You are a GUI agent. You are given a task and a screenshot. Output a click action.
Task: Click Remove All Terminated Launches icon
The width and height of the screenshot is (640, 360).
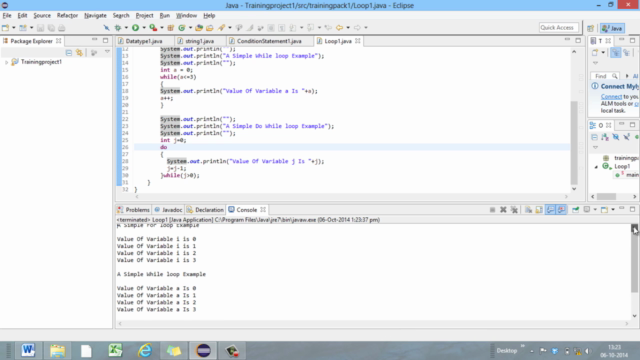pyautogui.click(x=514, y=210)
